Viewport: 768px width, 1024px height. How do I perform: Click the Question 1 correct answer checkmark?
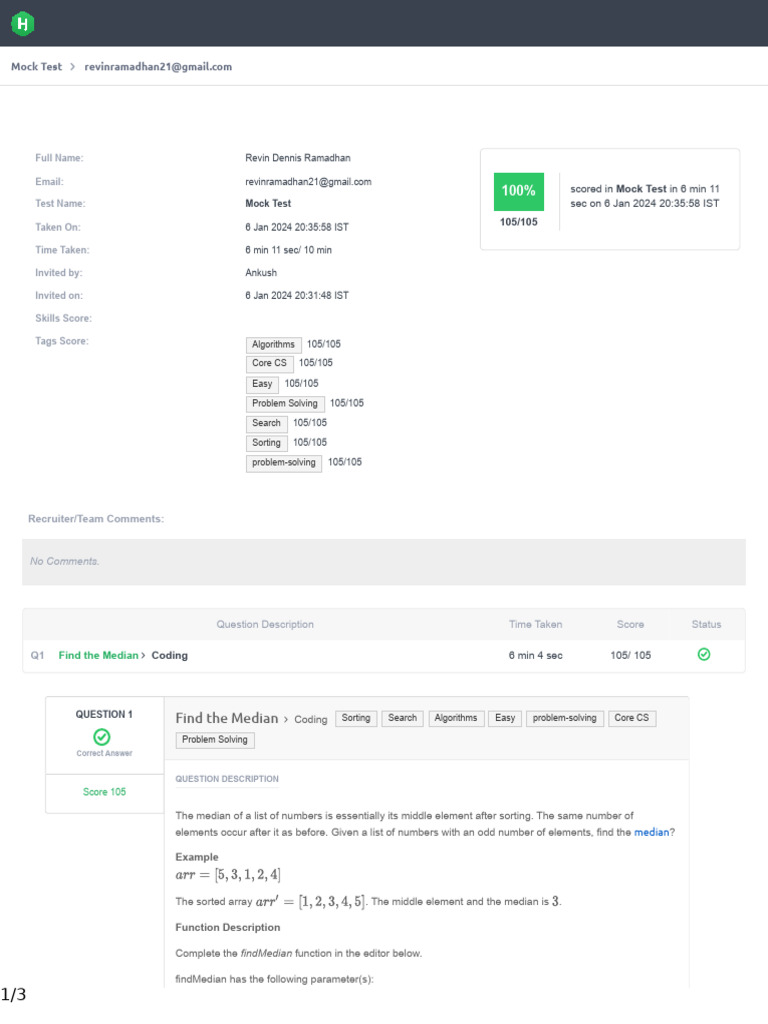tap(102, 737)
